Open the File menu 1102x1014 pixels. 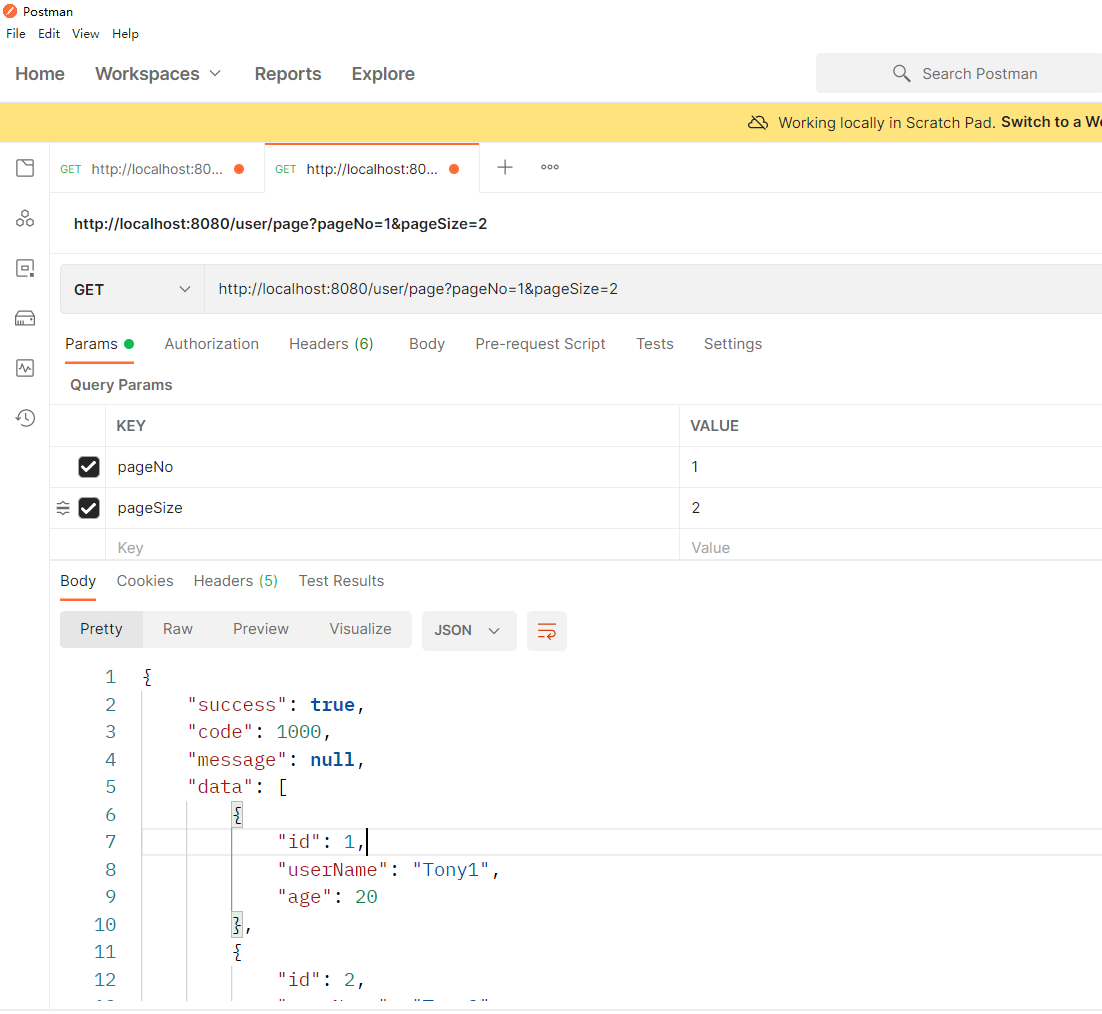click(15, 34)
